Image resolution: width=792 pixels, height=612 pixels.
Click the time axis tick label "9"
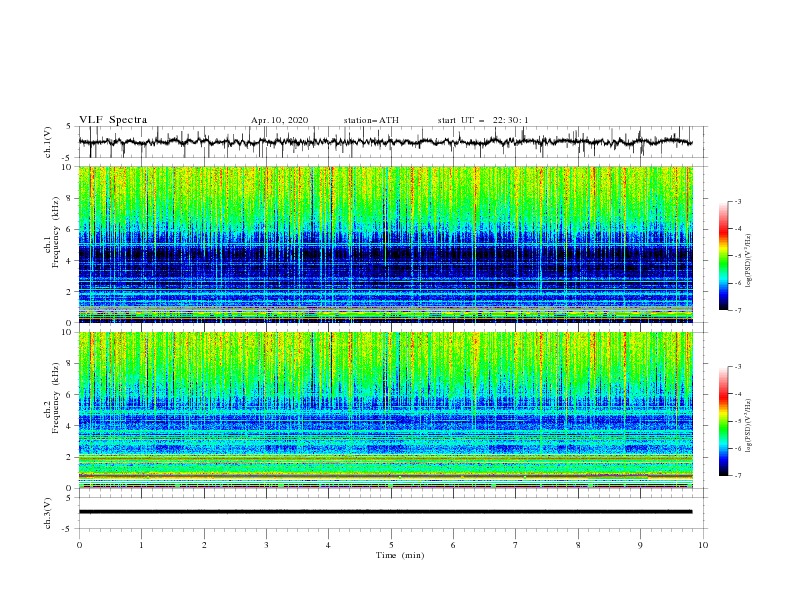click(x=640, y=545)
